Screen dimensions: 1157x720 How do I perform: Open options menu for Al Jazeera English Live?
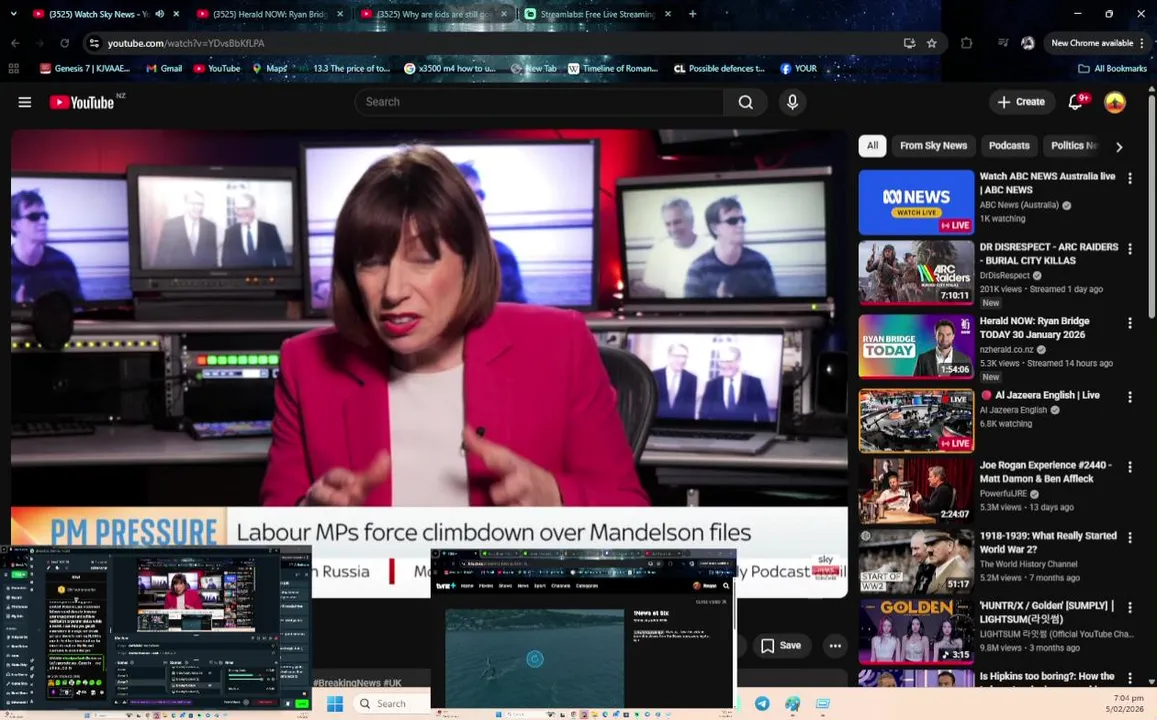point(1130,397)
